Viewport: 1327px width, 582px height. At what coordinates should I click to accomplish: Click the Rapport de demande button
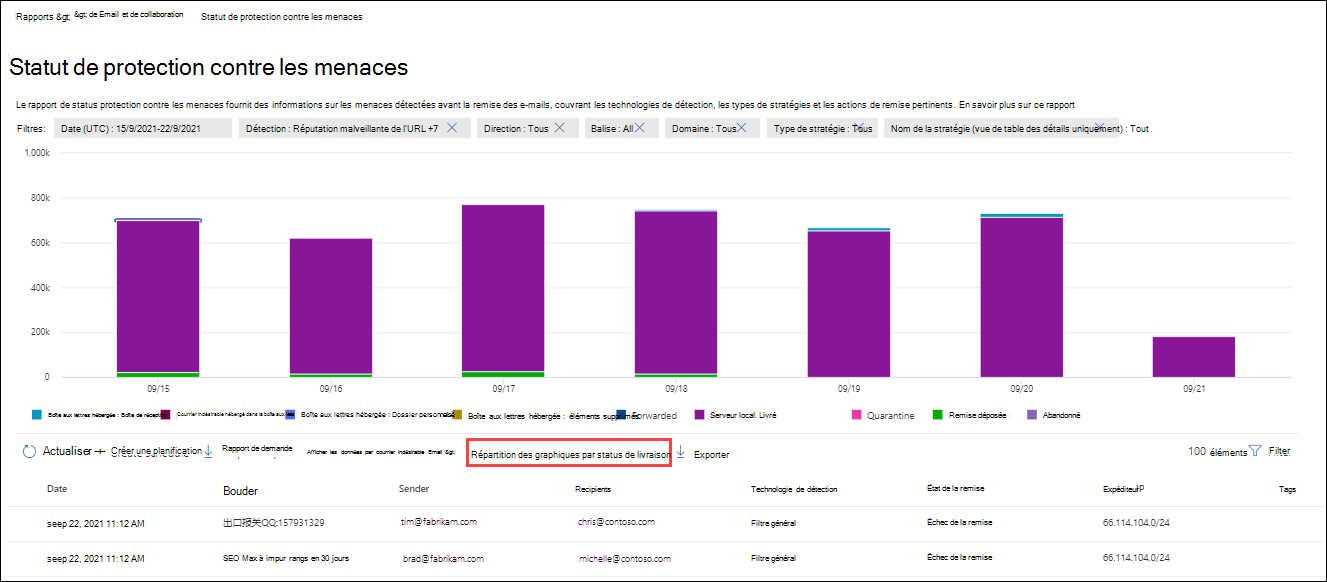tap(257, 449)
